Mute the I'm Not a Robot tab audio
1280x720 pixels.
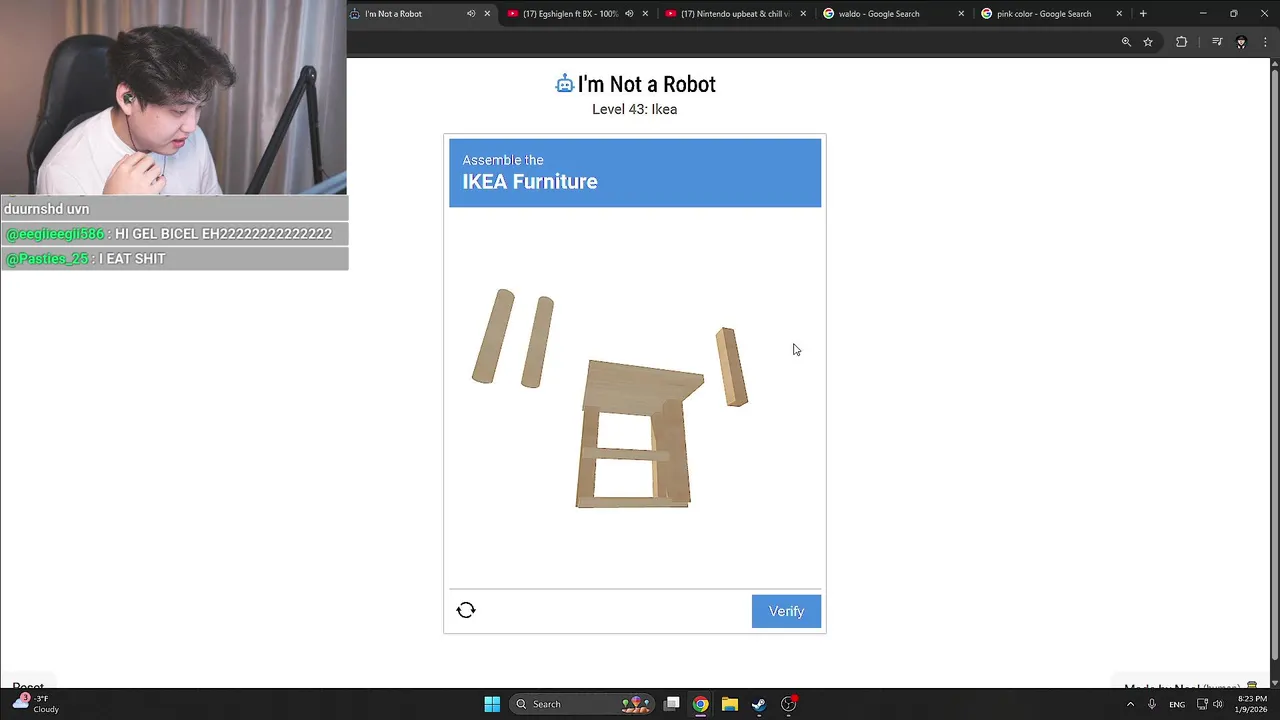[471, 14]
